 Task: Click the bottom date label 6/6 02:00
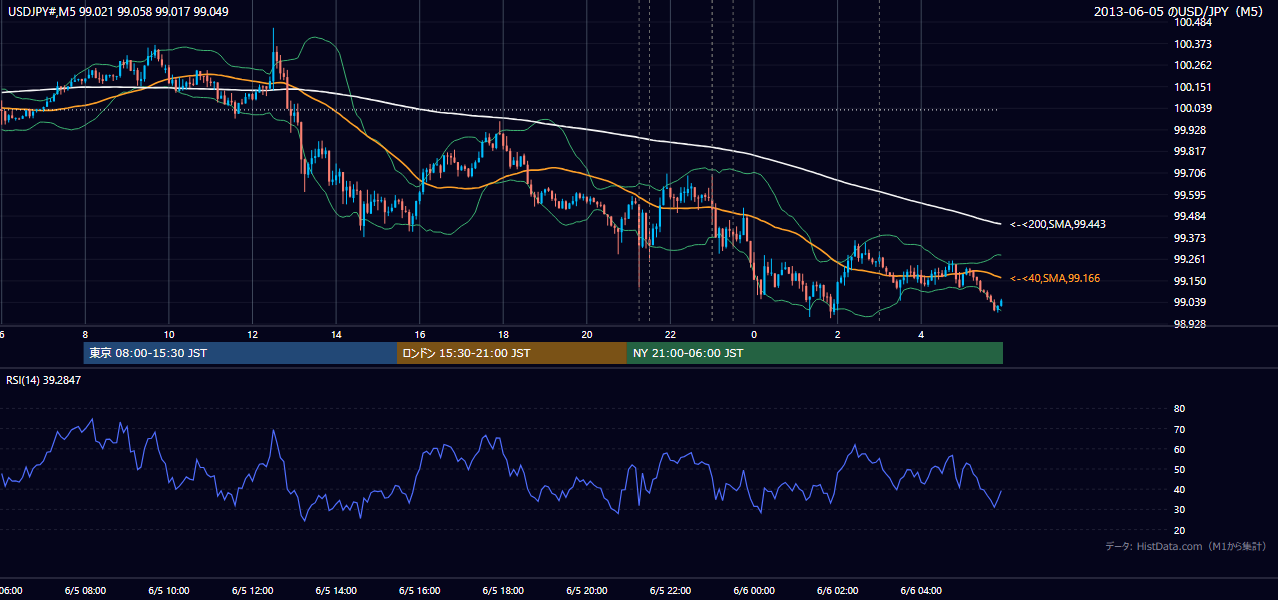pos(838,590)
